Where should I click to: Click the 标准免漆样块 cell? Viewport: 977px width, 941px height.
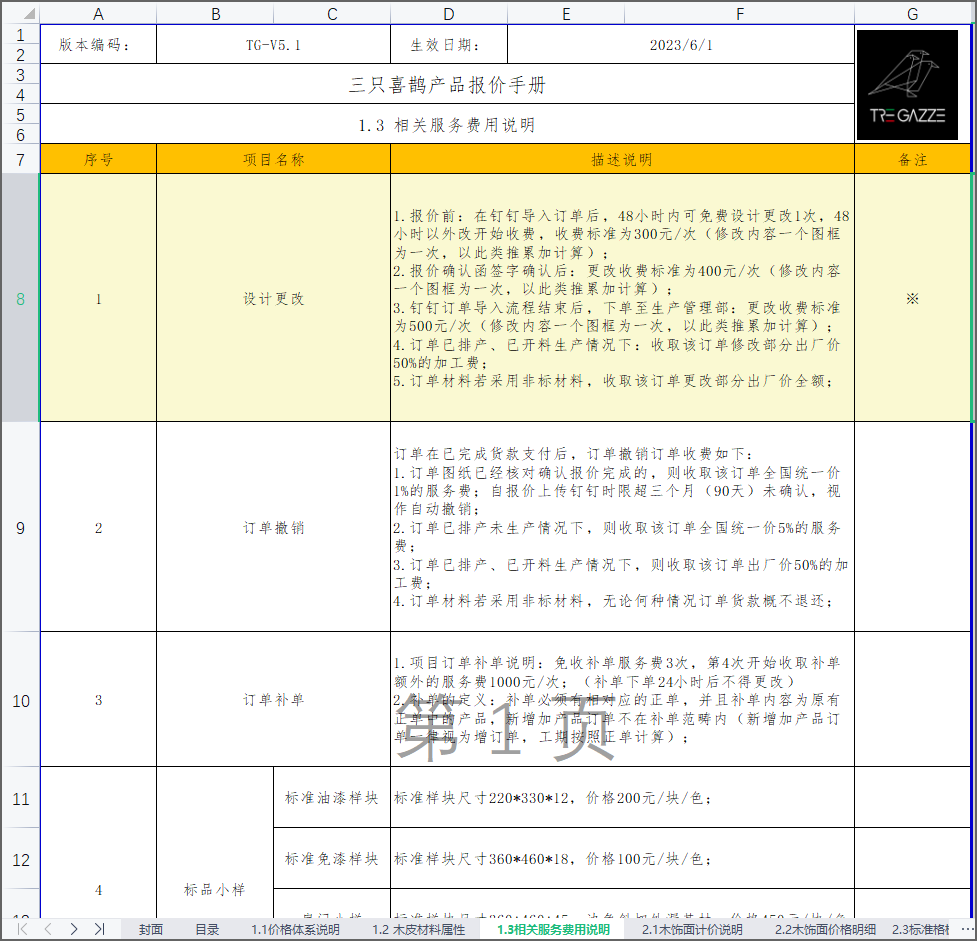point(332,859)
